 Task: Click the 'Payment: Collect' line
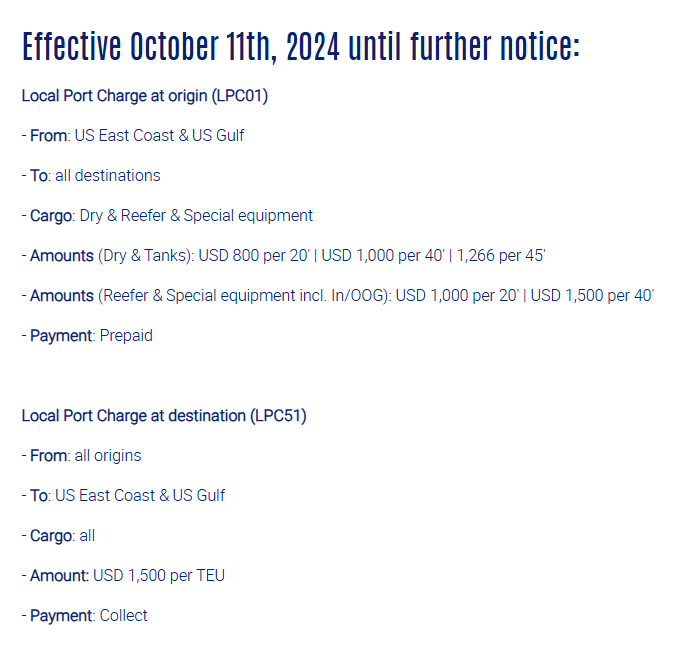coord(84,616)
